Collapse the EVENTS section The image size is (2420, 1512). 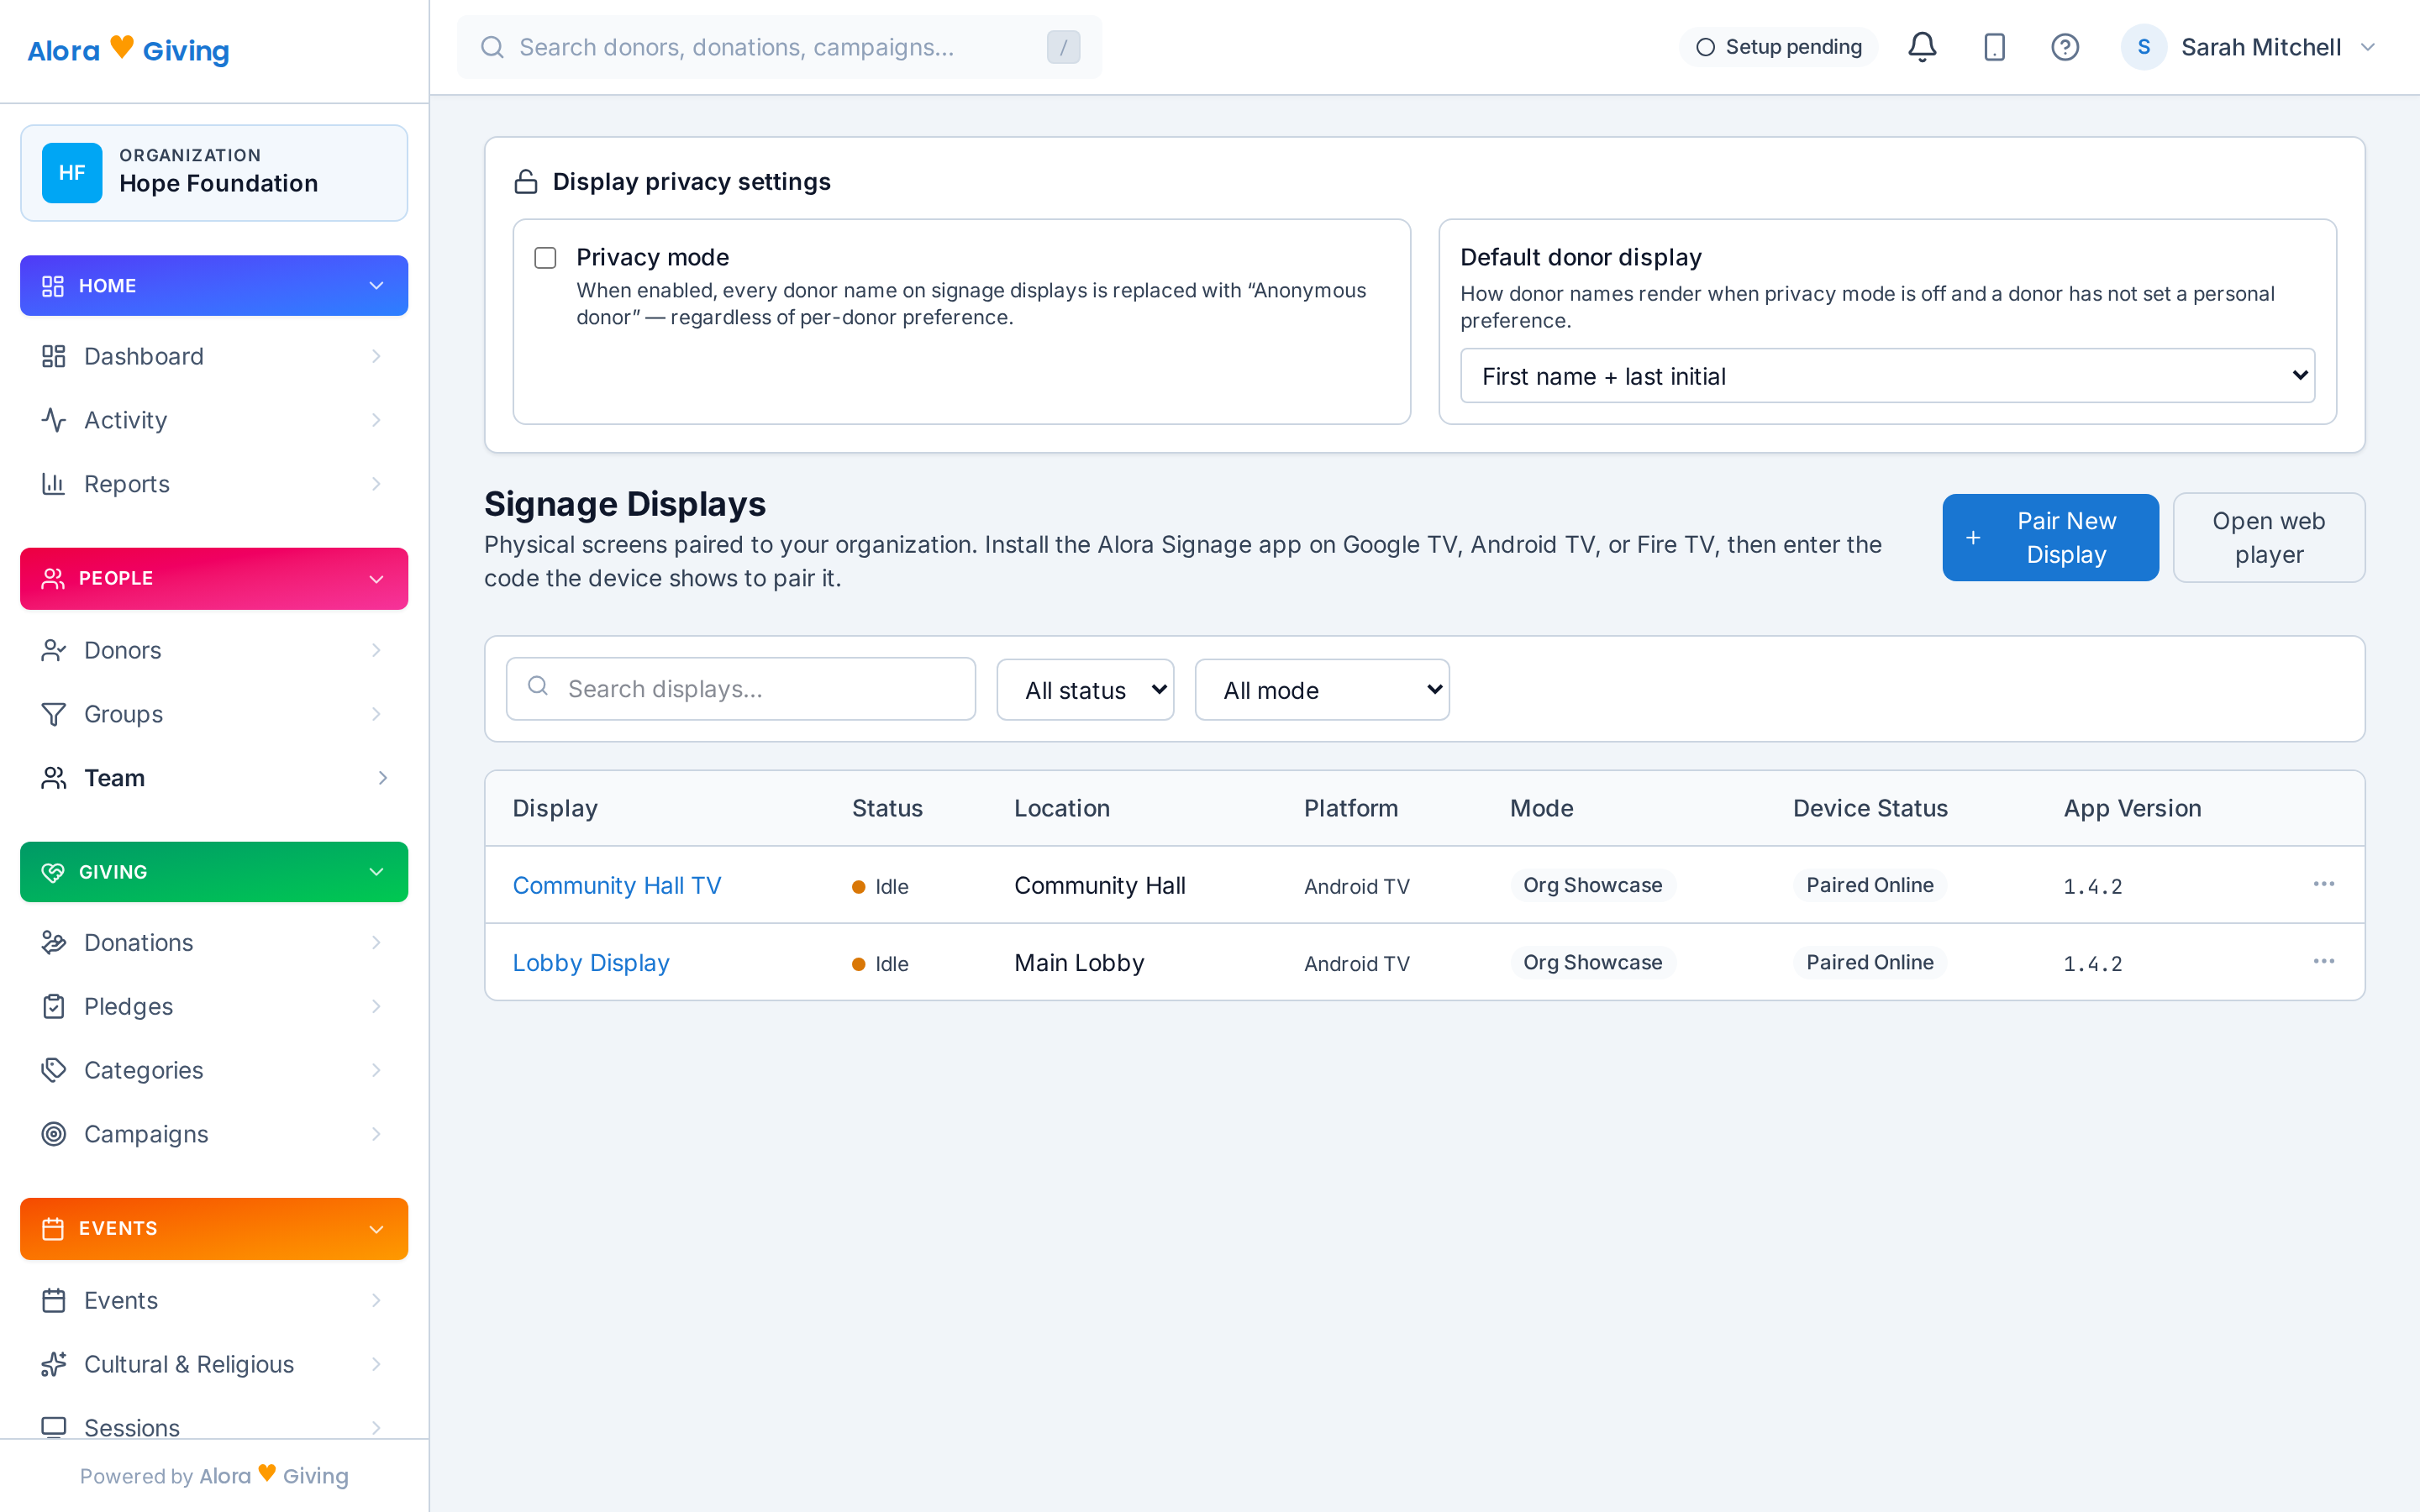pos(214,1228)
